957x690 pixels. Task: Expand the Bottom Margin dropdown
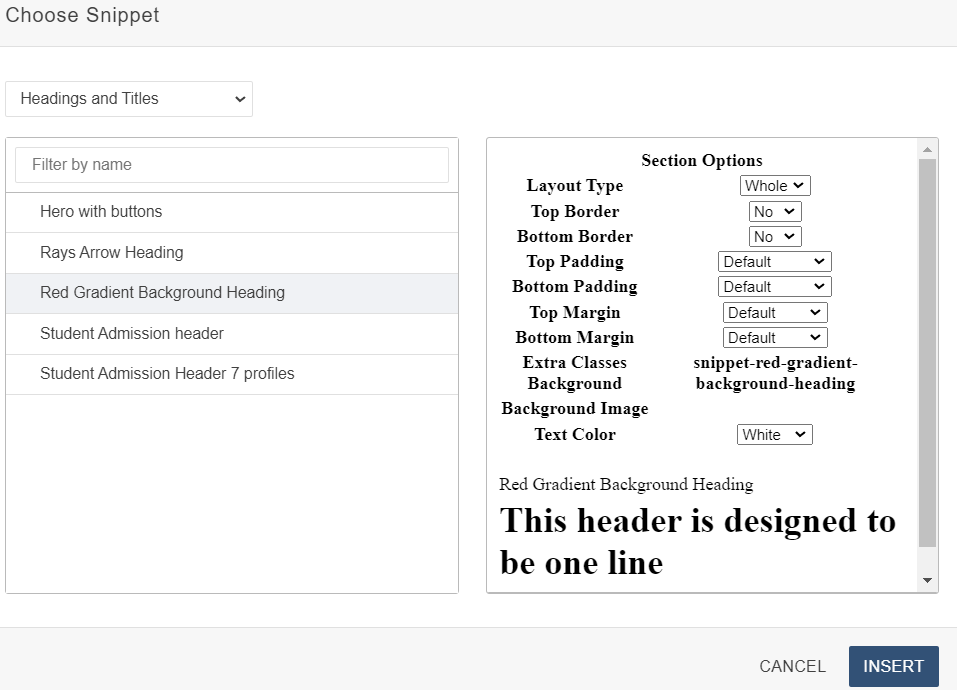(775, 338)
